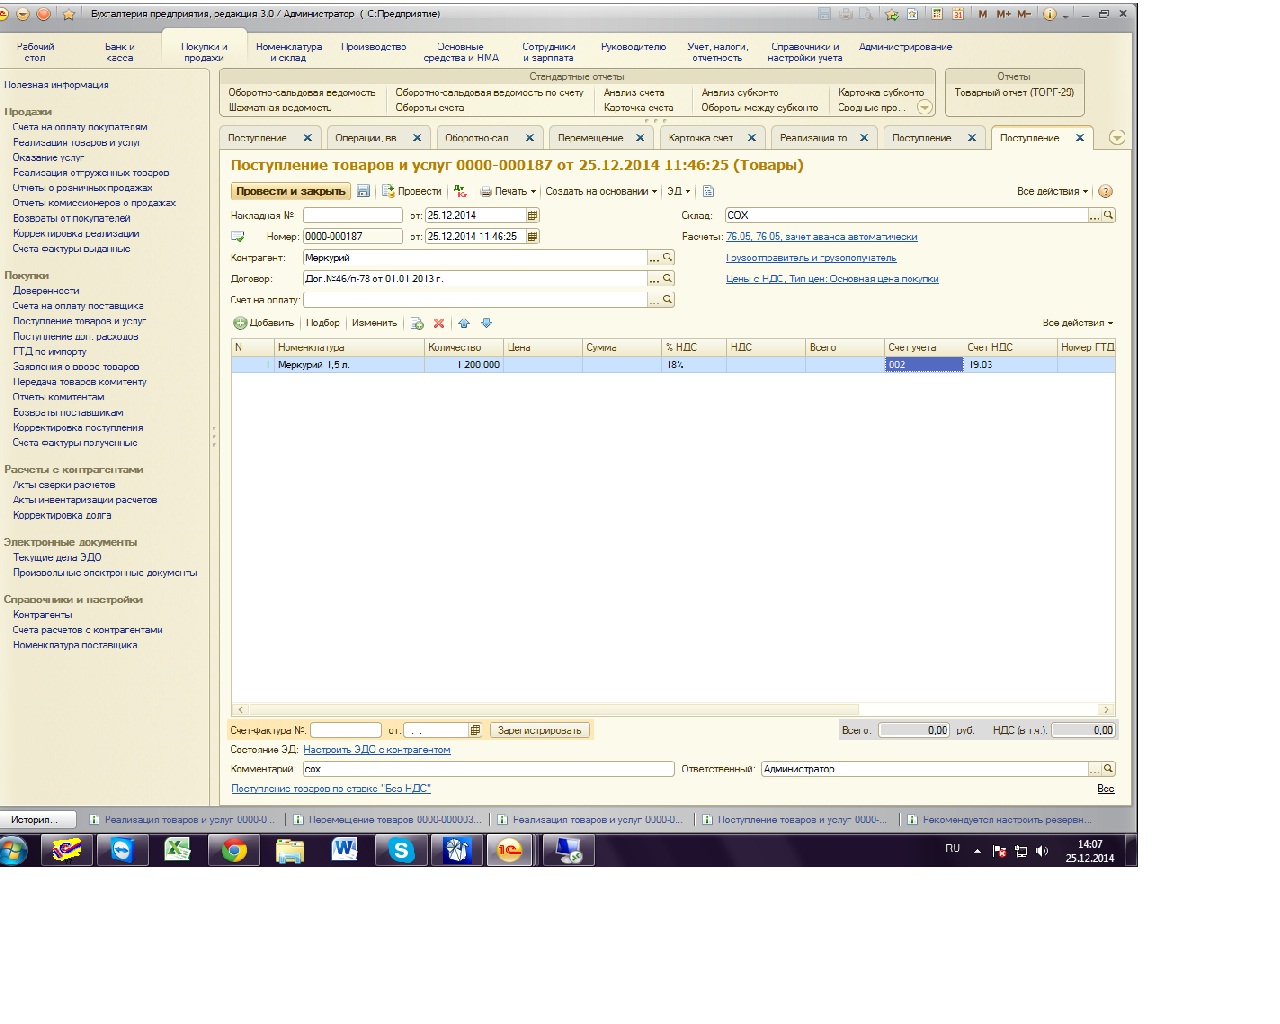Open Оборотно-сальдовая ведомость report

click(302, 93)
